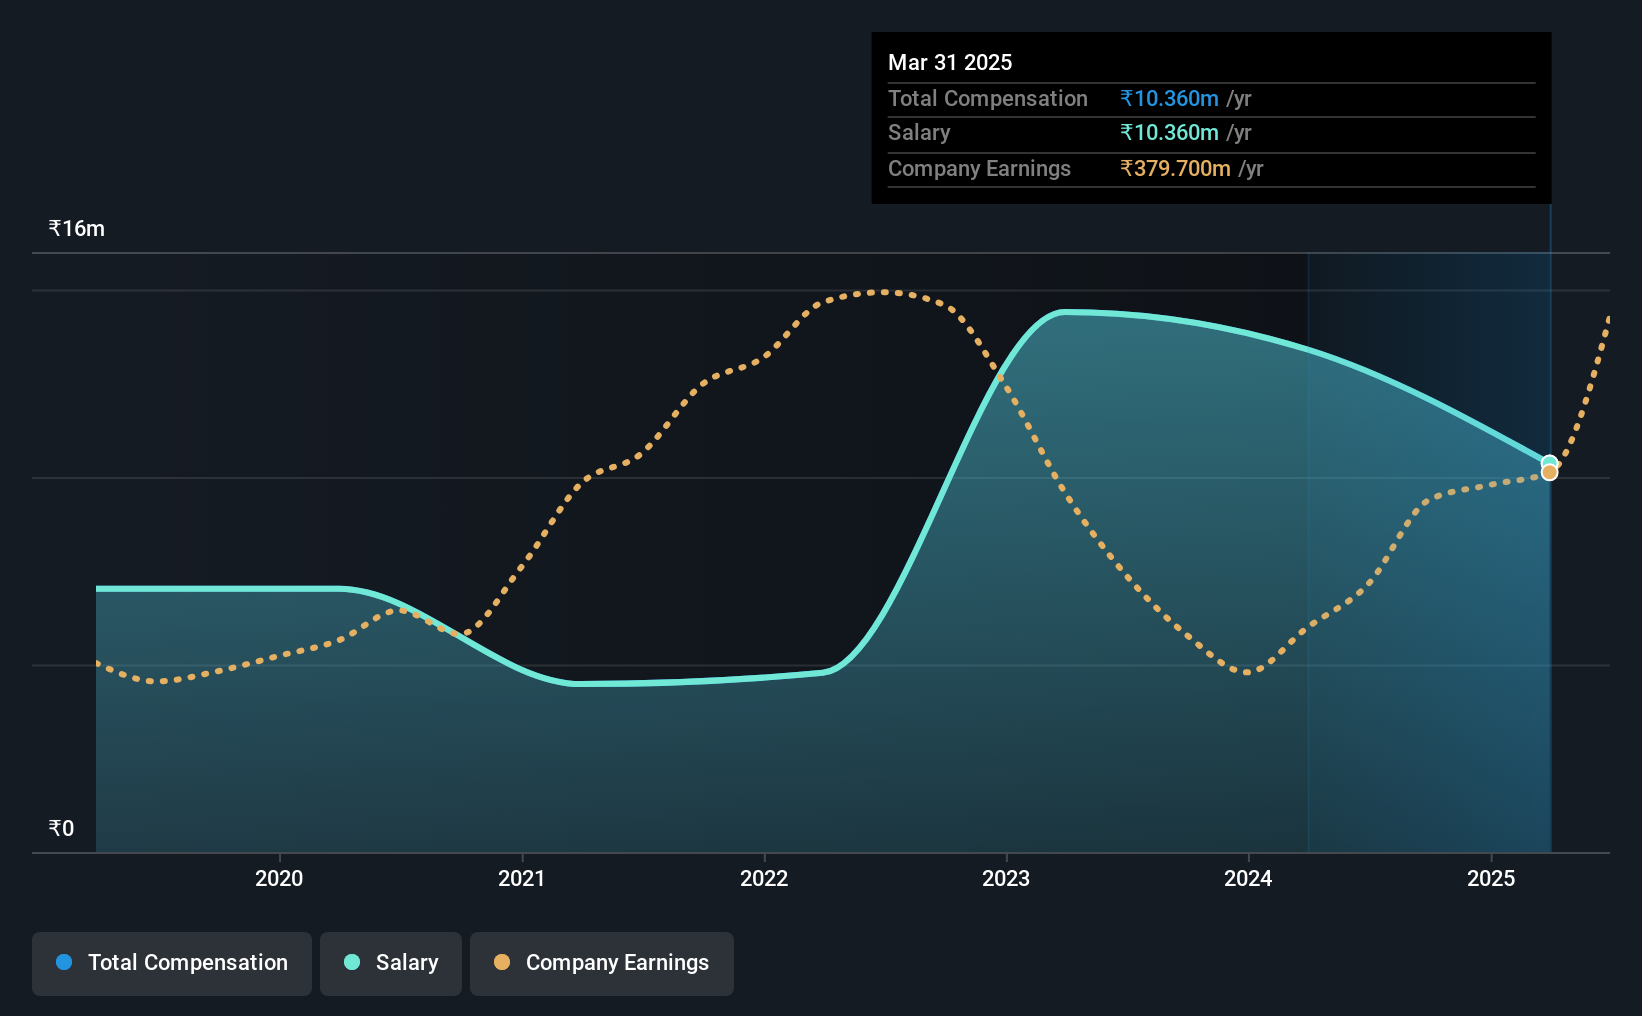Click the Salary label in tooltip
This screenshot has height=1016, width=1642.
pos(919,132)
